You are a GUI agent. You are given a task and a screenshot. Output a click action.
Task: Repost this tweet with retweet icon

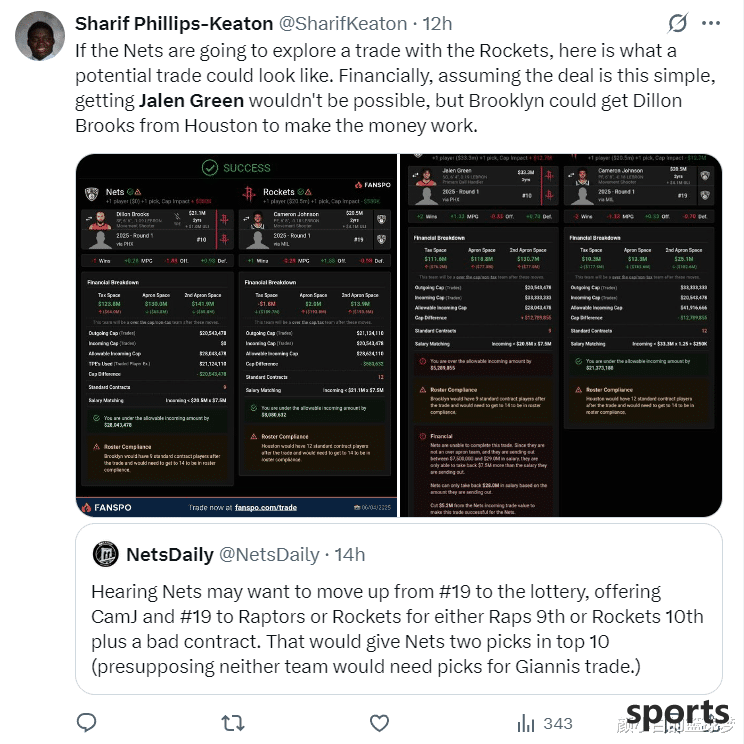point(233,723)
